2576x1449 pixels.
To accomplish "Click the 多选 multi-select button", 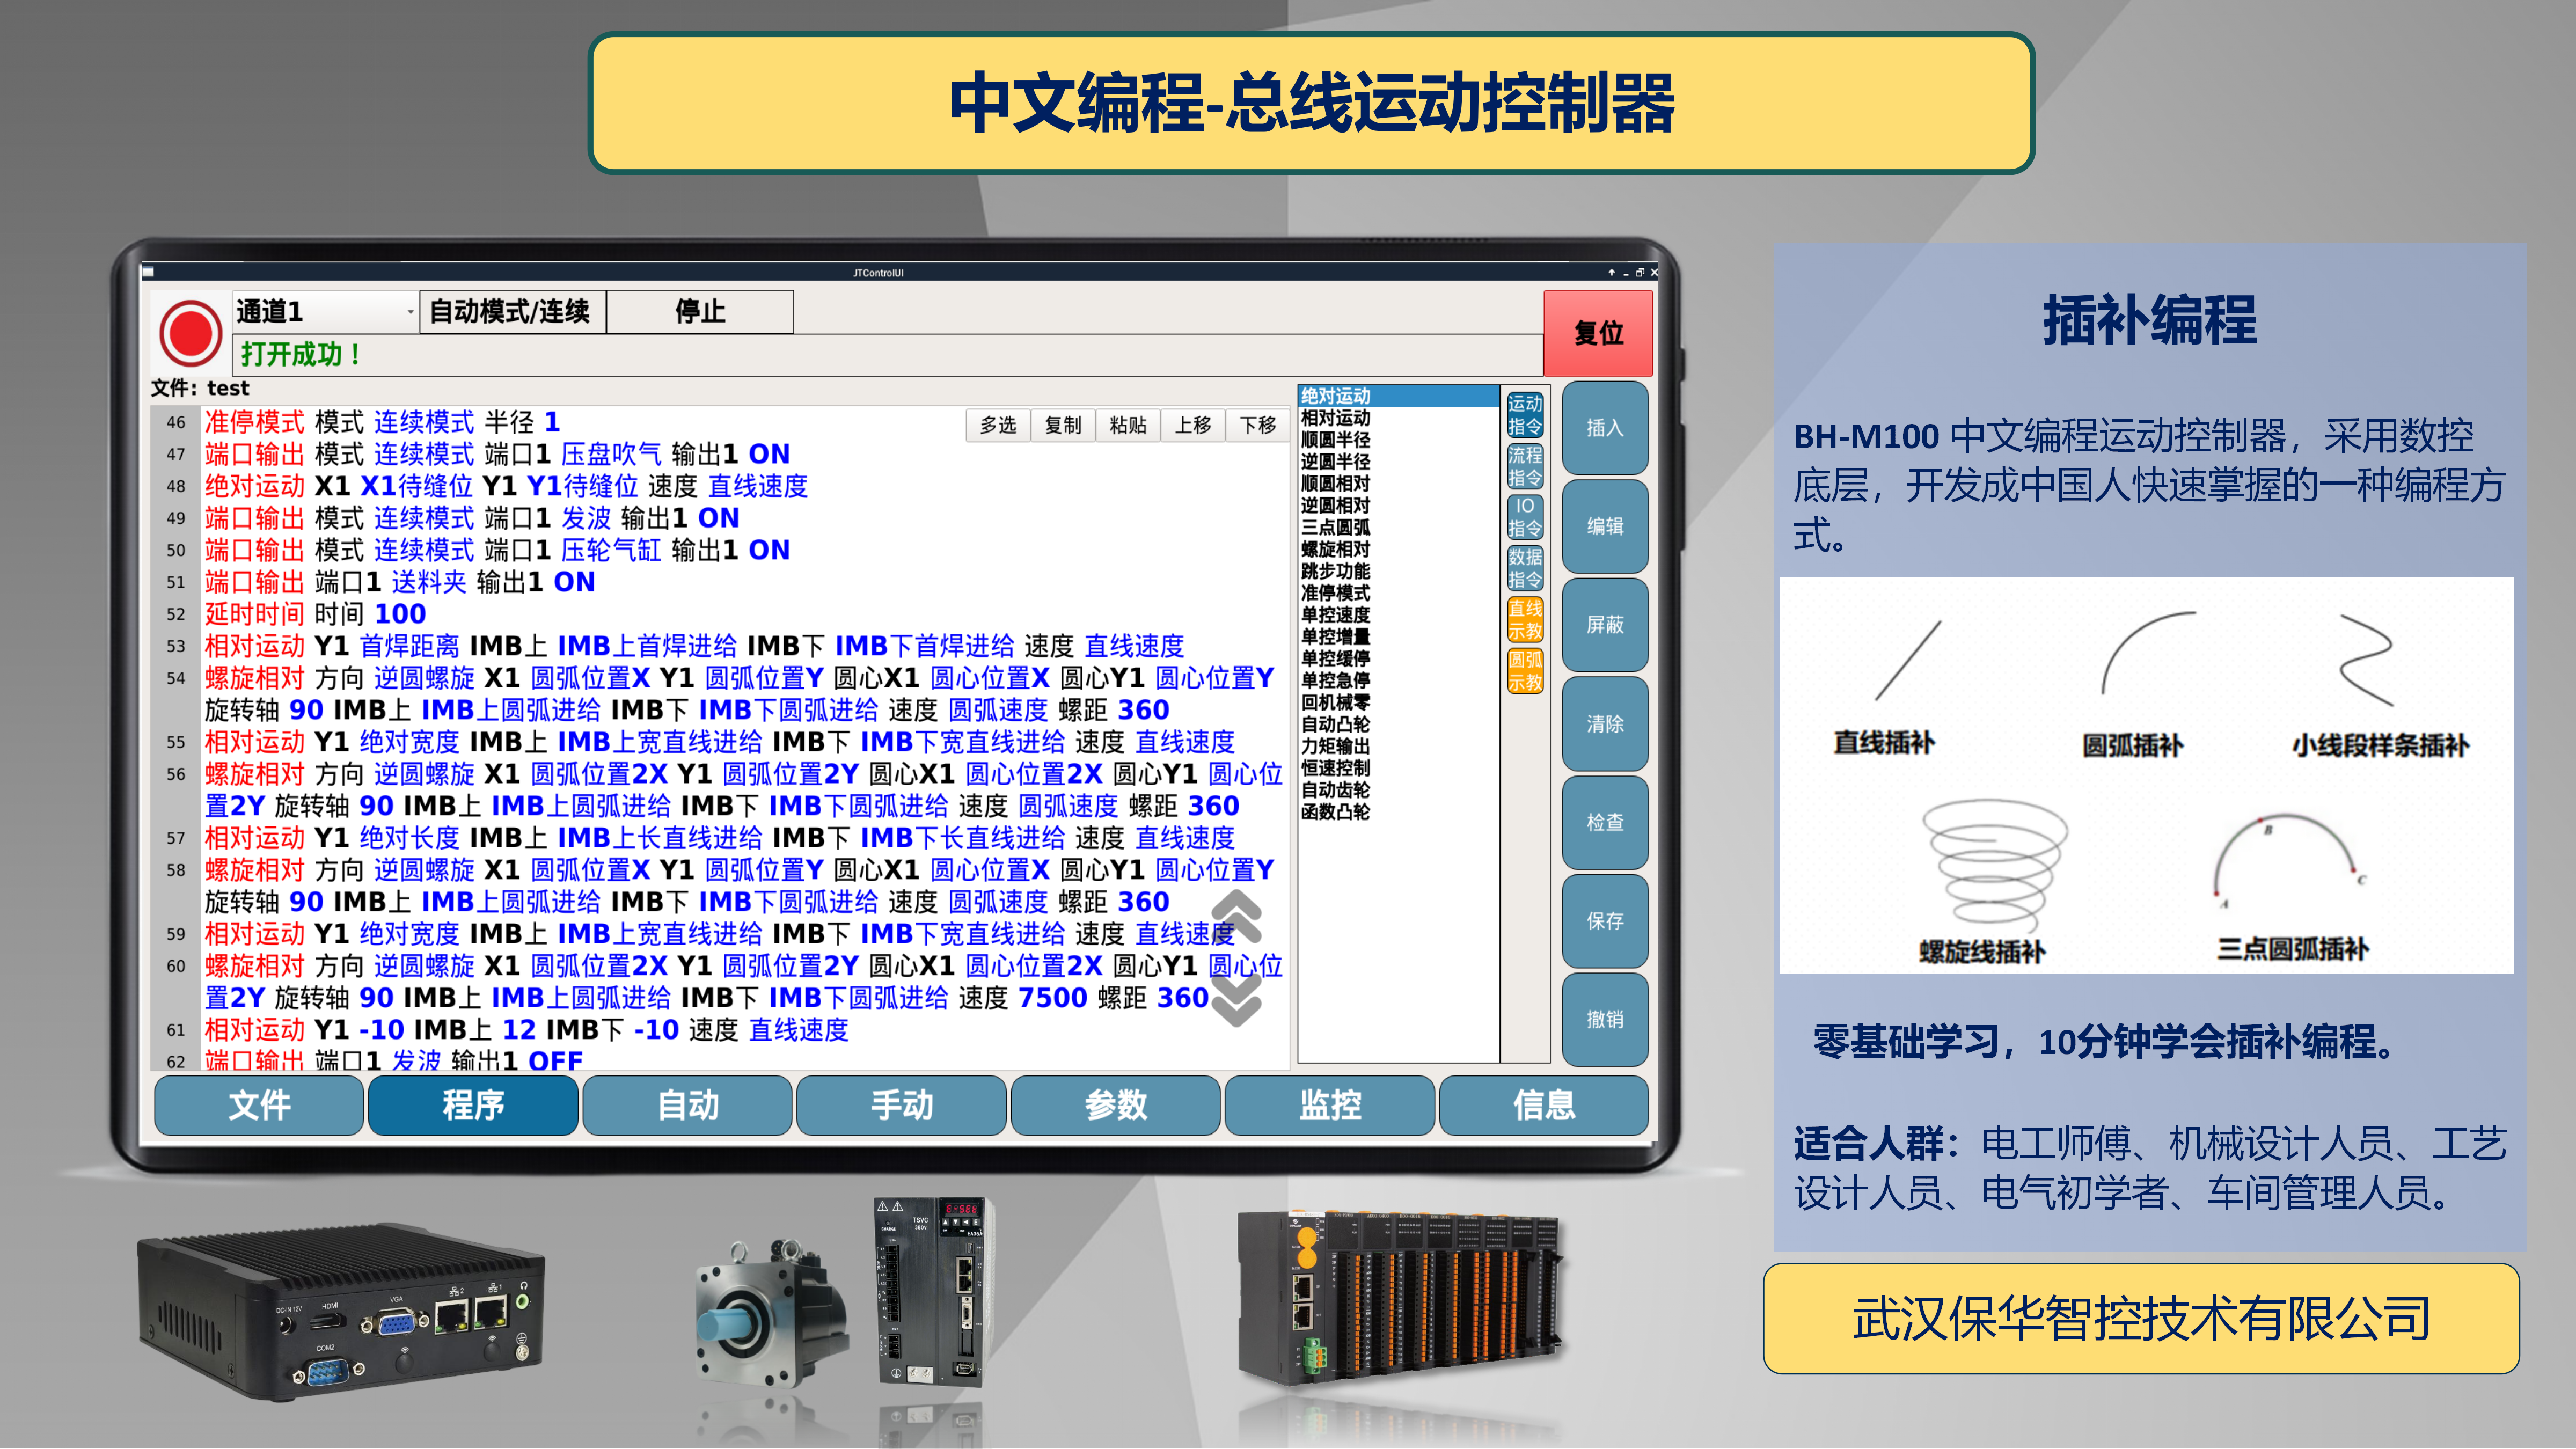I will [x=998, y=425].
